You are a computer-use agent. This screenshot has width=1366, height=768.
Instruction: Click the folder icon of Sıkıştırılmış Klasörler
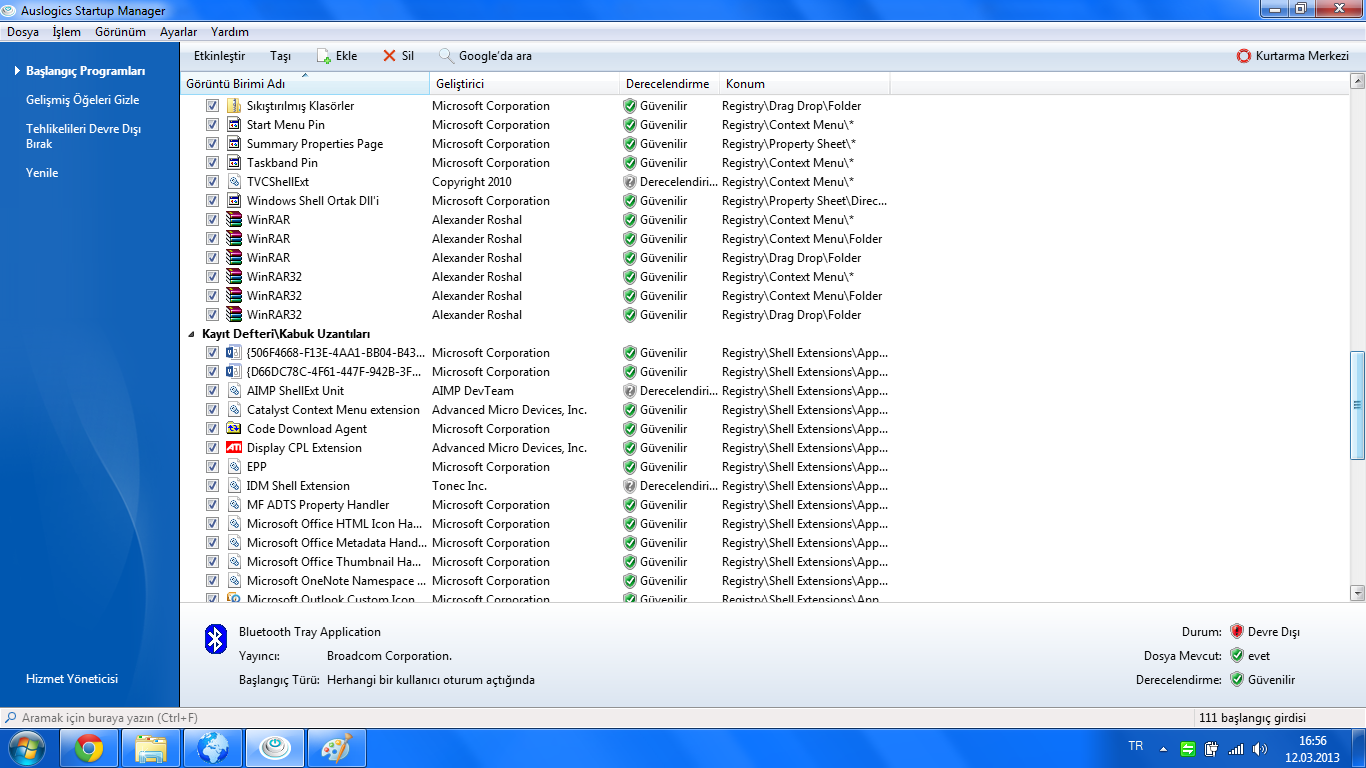click(x=234, y=106)
